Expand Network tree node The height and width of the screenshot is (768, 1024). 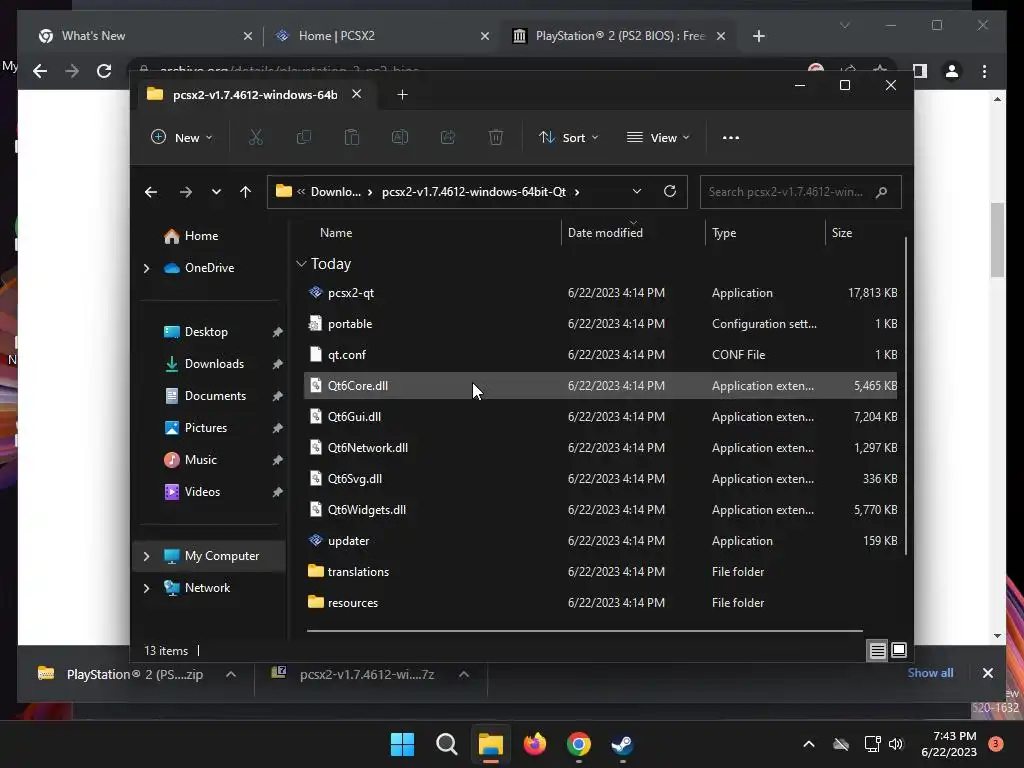point(146,588)
